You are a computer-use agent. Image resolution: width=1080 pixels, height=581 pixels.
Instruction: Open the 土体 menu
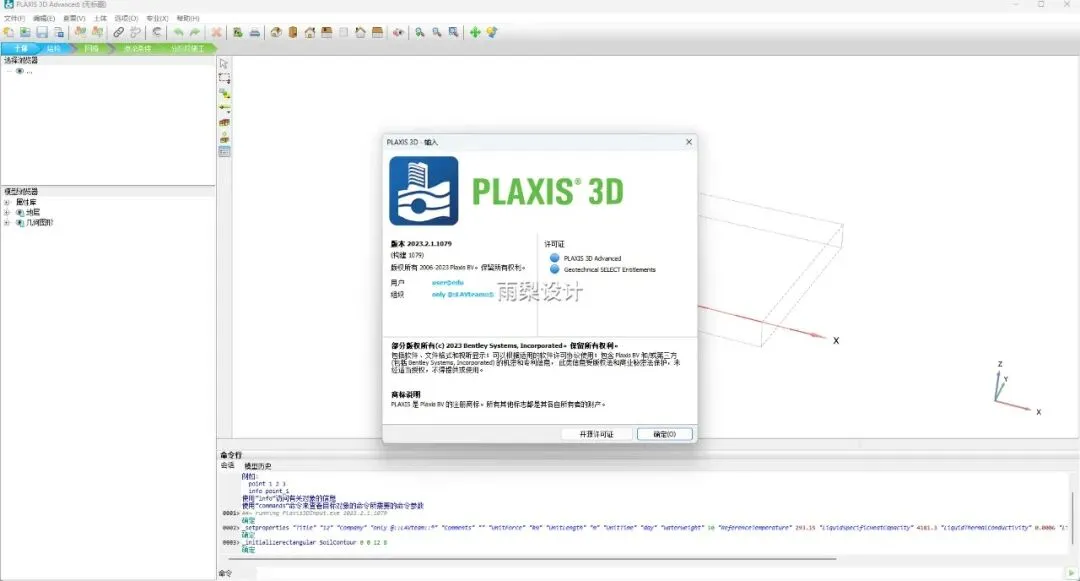coord(100,19)
